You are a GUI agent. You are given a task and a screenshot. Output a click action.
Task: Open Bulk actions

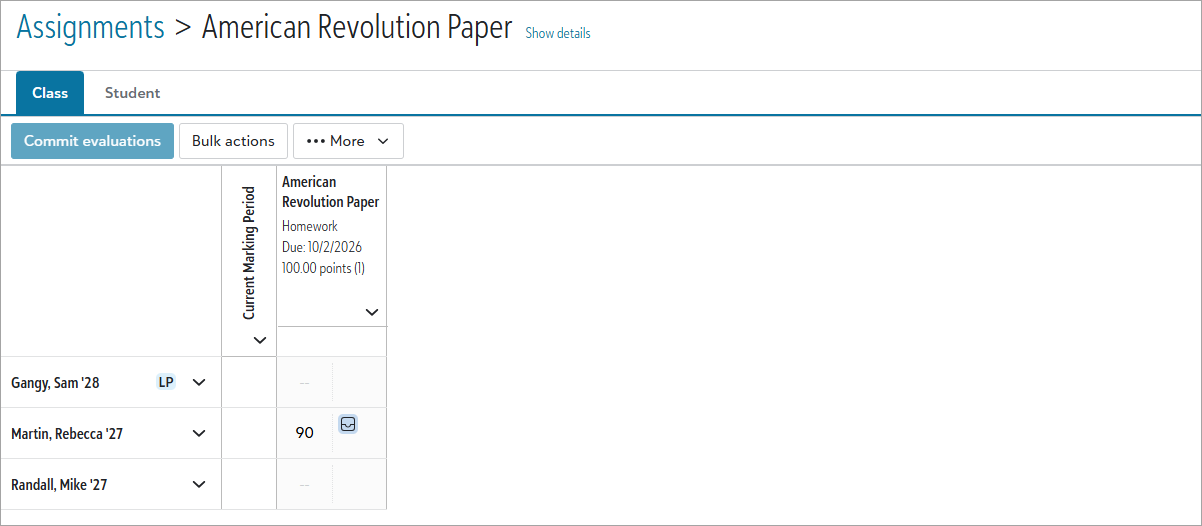[x=233, y=141]
